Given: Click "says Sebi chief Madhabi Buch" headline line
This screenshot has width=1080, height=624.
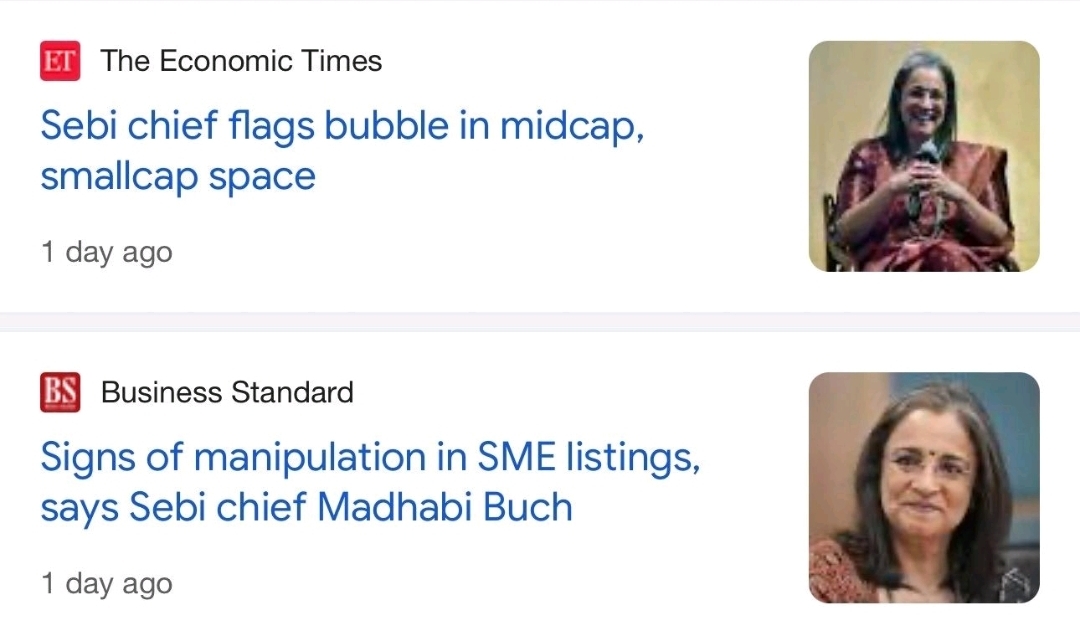Looking at the screenshot, I should (x=306, y=508).
